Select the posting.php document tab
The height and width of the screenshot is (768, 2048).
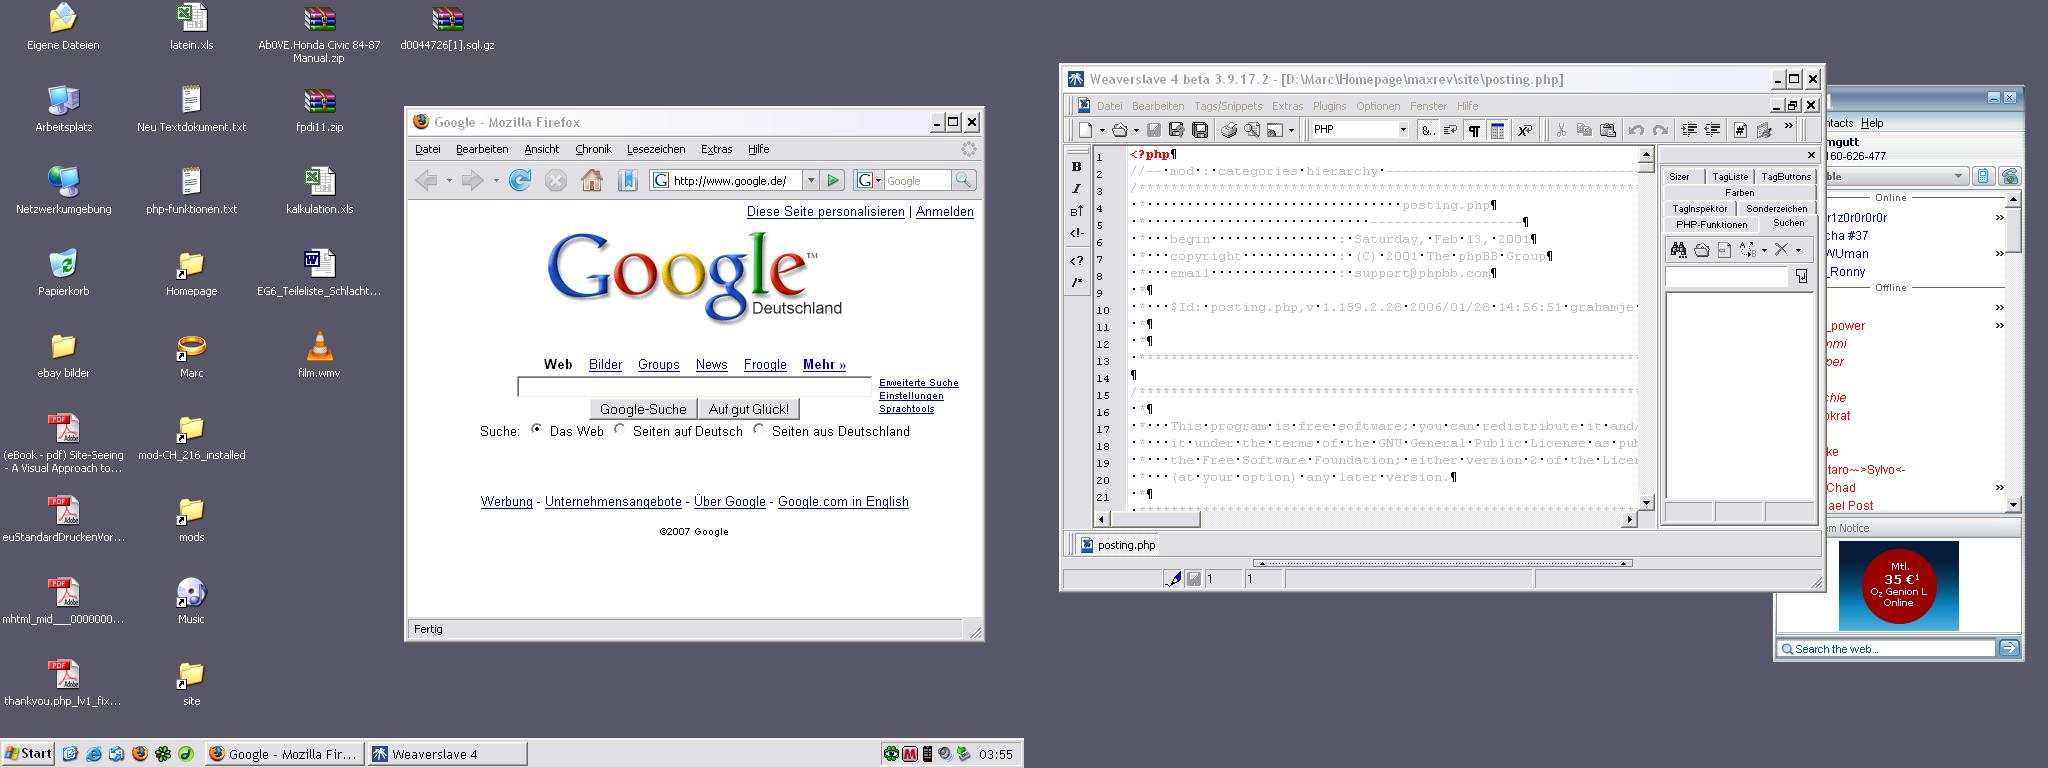coord(1117,545)
